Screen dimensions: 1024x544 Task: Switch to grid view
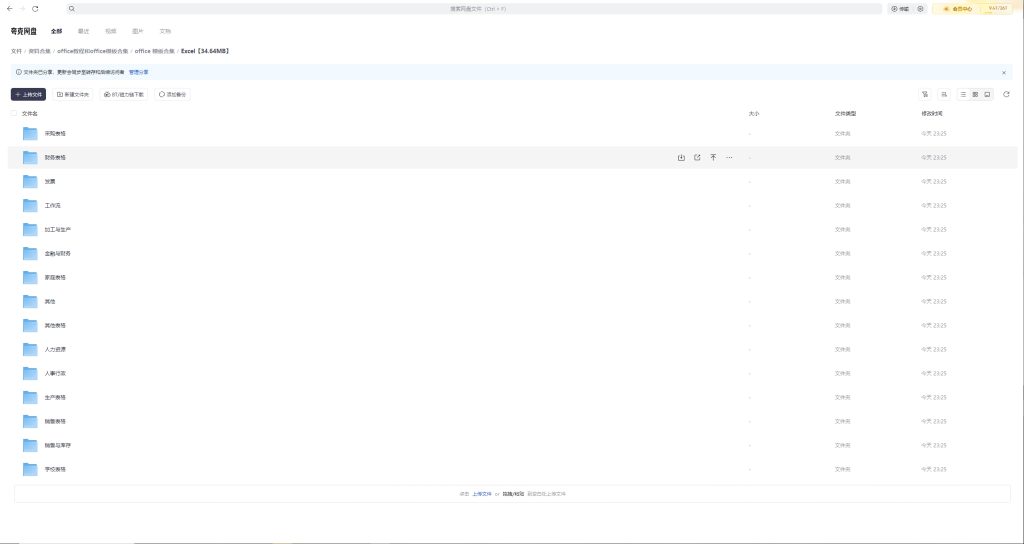click(975, 95)
